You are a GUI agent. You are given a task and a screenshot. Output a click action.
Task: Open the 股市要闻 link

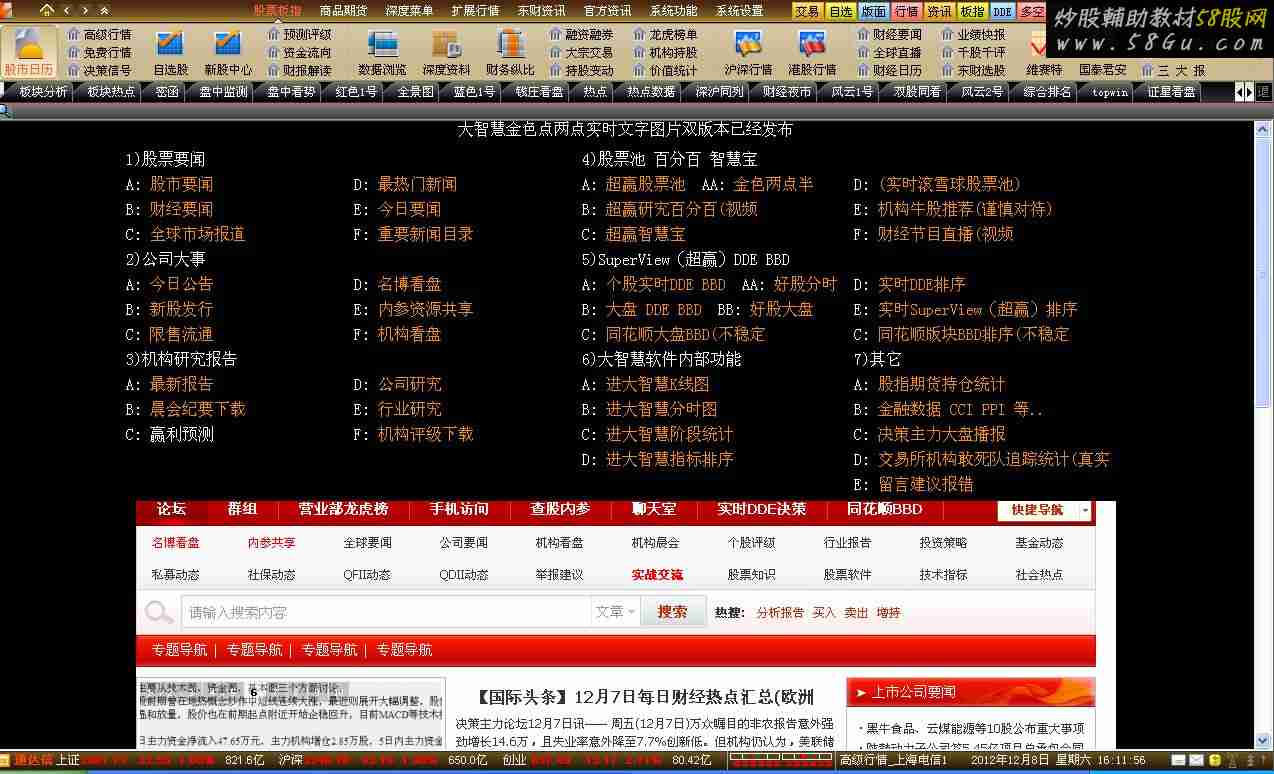pos(181,184)
